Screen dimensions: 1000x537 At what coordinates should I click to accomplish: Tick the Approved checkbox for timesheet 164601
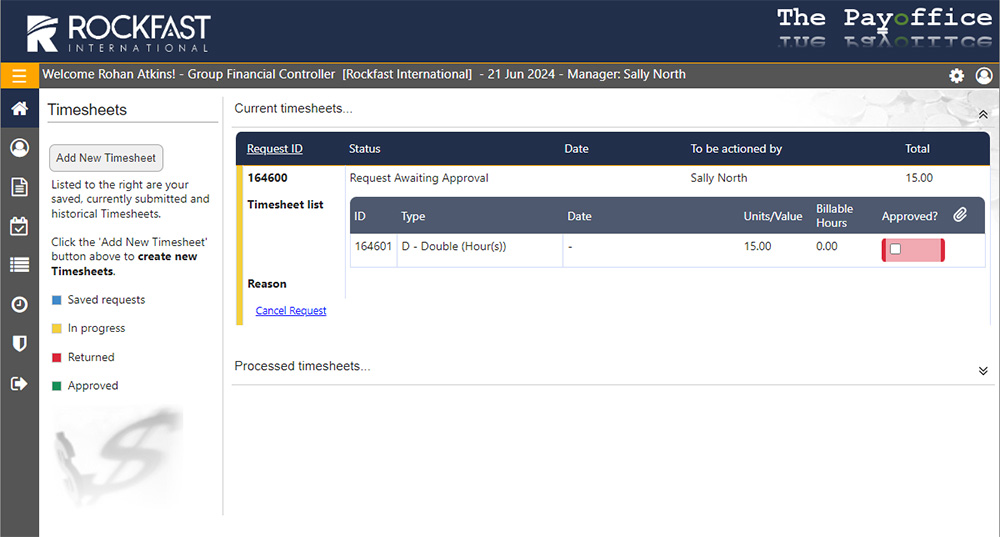point(895,249)
